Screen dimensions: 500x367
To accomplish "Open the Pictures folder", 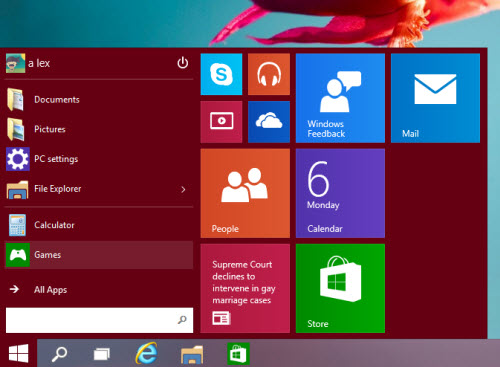I will pos(99,129).
